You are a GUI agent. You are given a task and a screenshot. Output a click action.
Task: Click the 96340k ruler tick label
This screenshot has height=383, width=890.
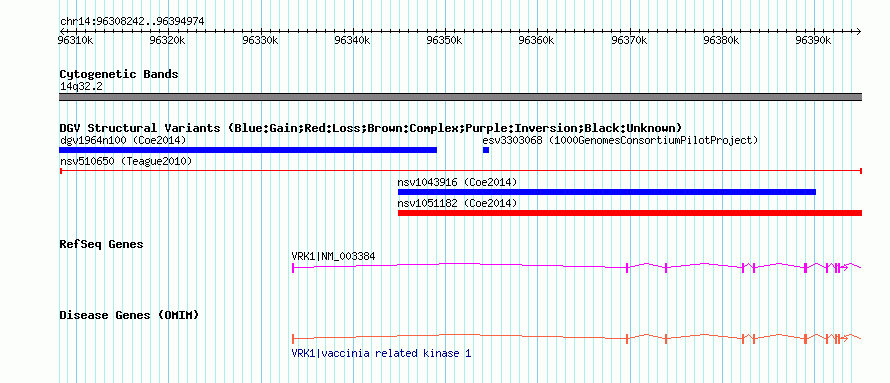pyautogui.click(x=352, y=41)
